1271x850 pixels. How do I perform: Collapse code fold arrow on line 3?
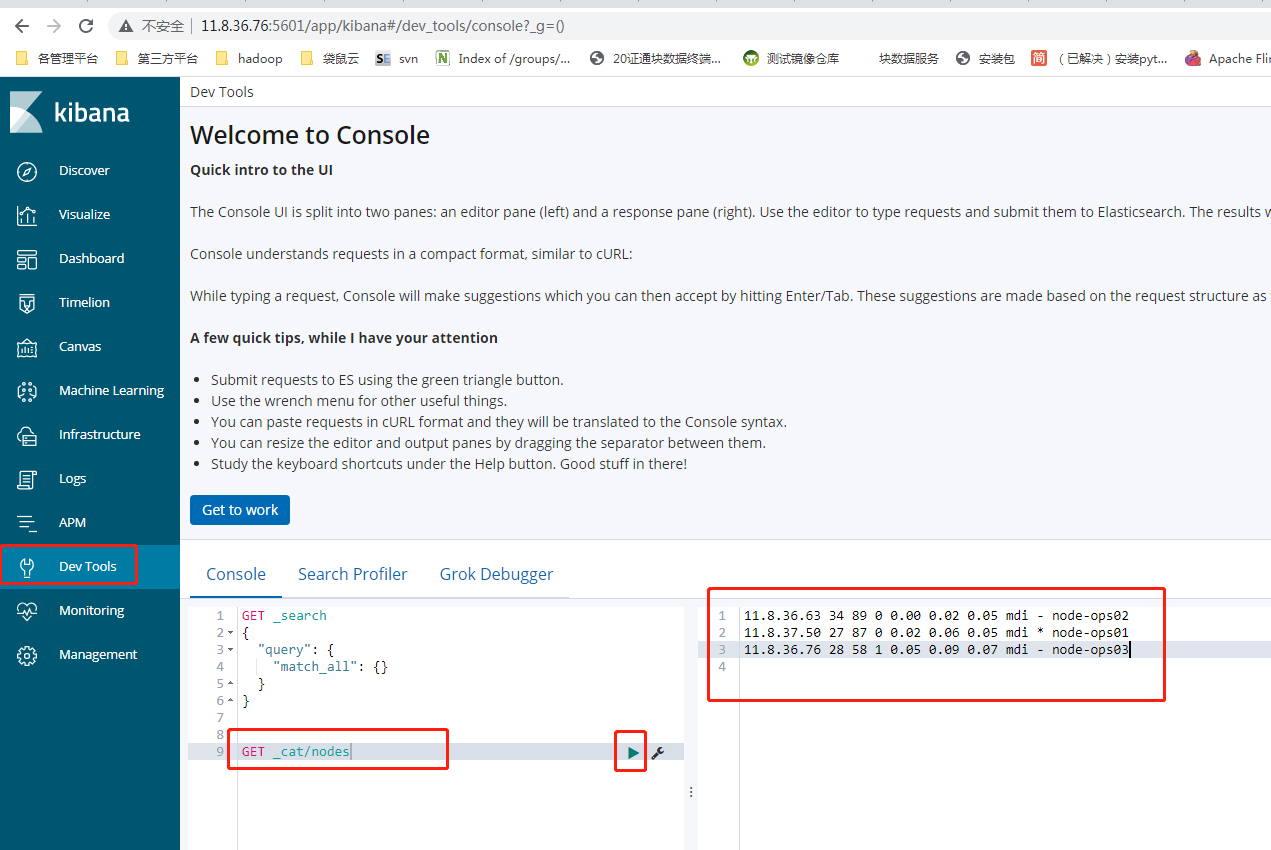click(x=231, y=650)
